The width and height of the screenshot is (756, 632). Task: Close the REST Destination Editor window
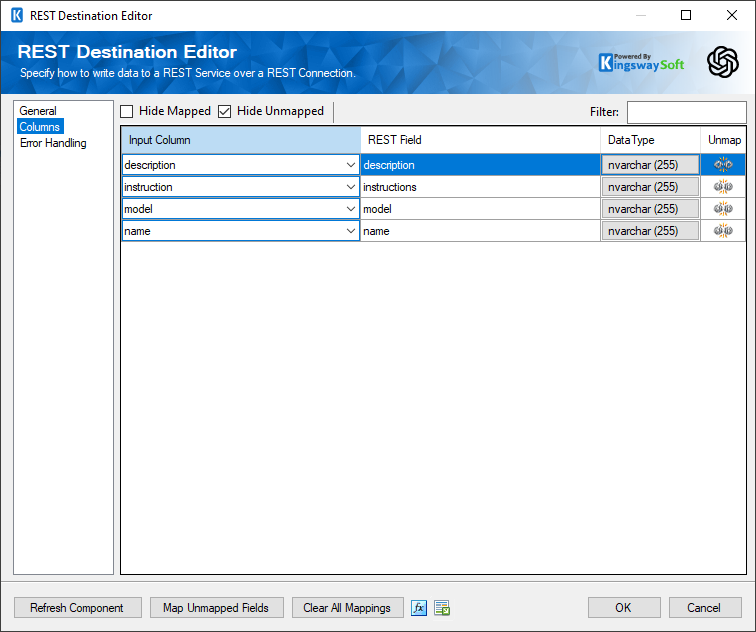click(731, 15)
